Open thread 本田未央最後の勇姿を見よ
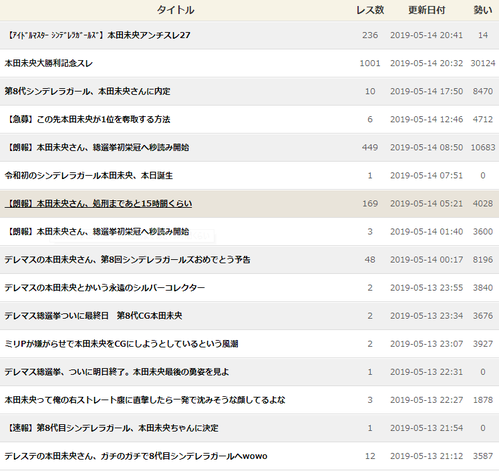The width and height of the screenshot is (499, 471). 117,371
